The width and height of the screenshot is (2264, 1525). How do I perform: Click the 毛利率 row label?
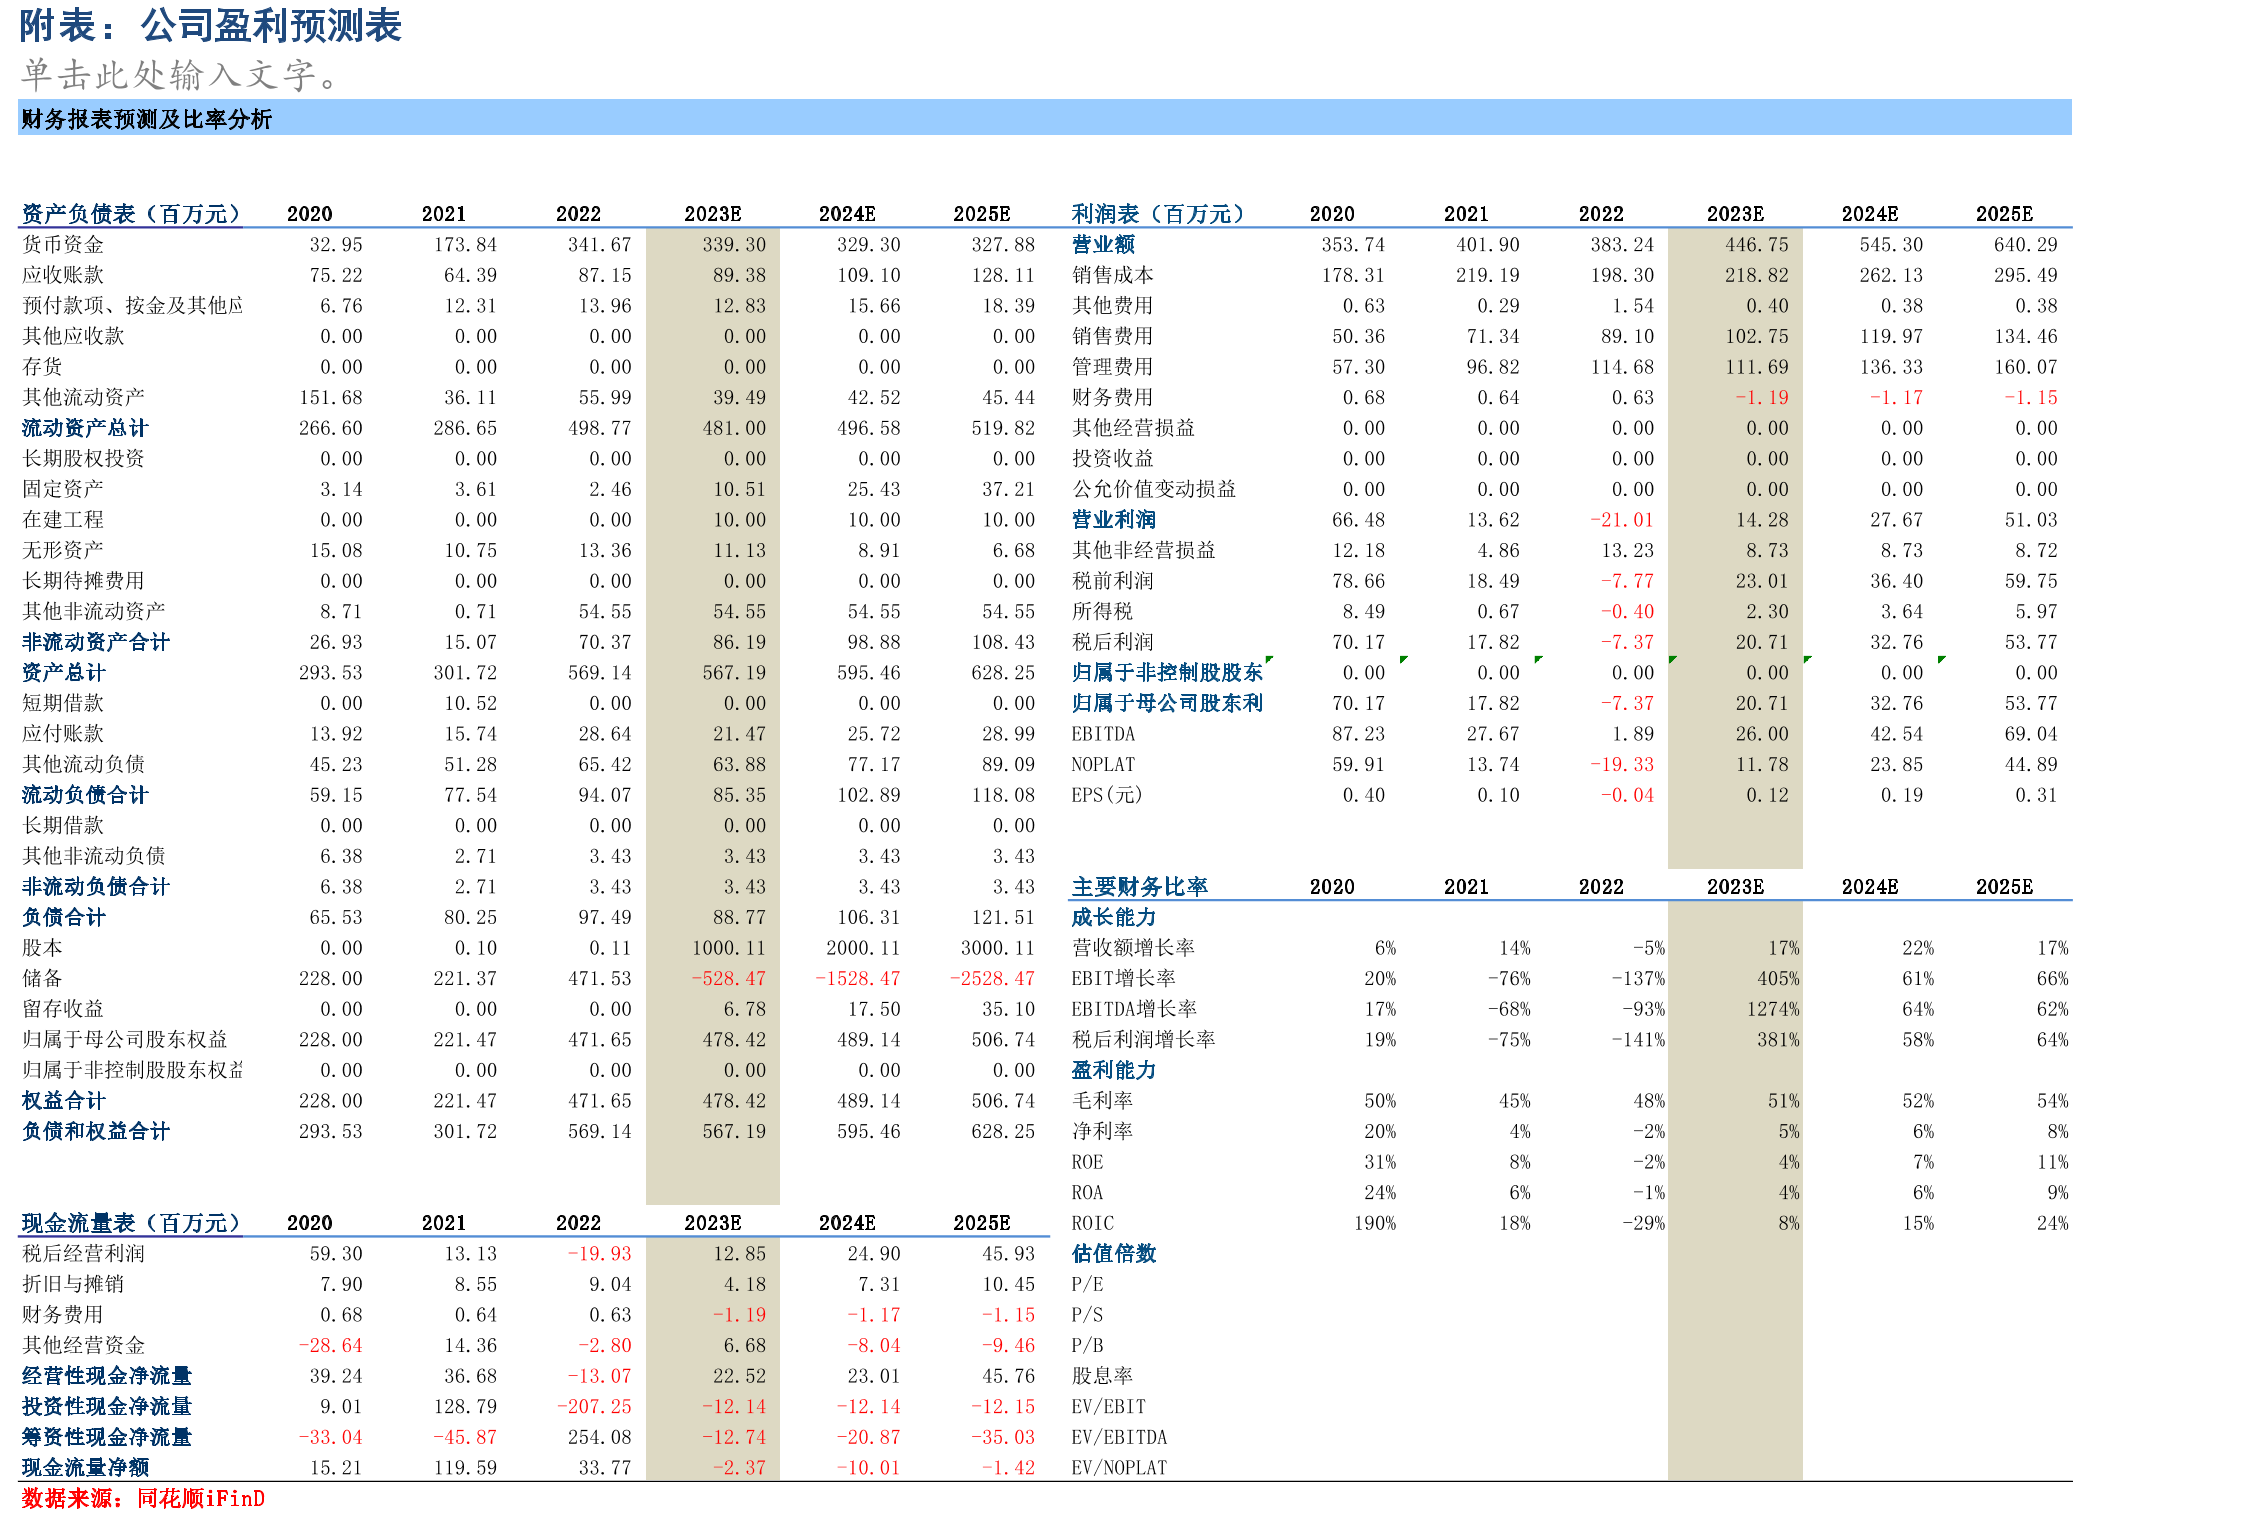1103,1101
